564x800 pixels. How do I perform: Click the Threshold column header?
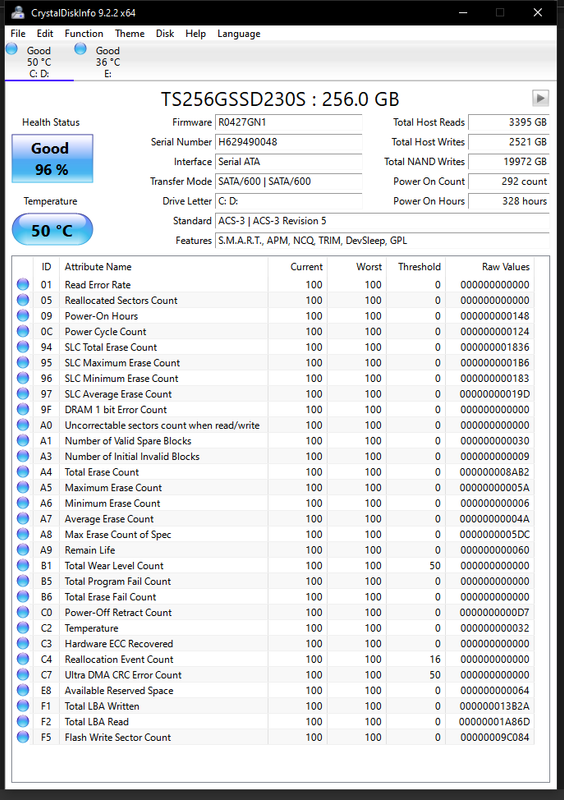(x=415, y=266)
